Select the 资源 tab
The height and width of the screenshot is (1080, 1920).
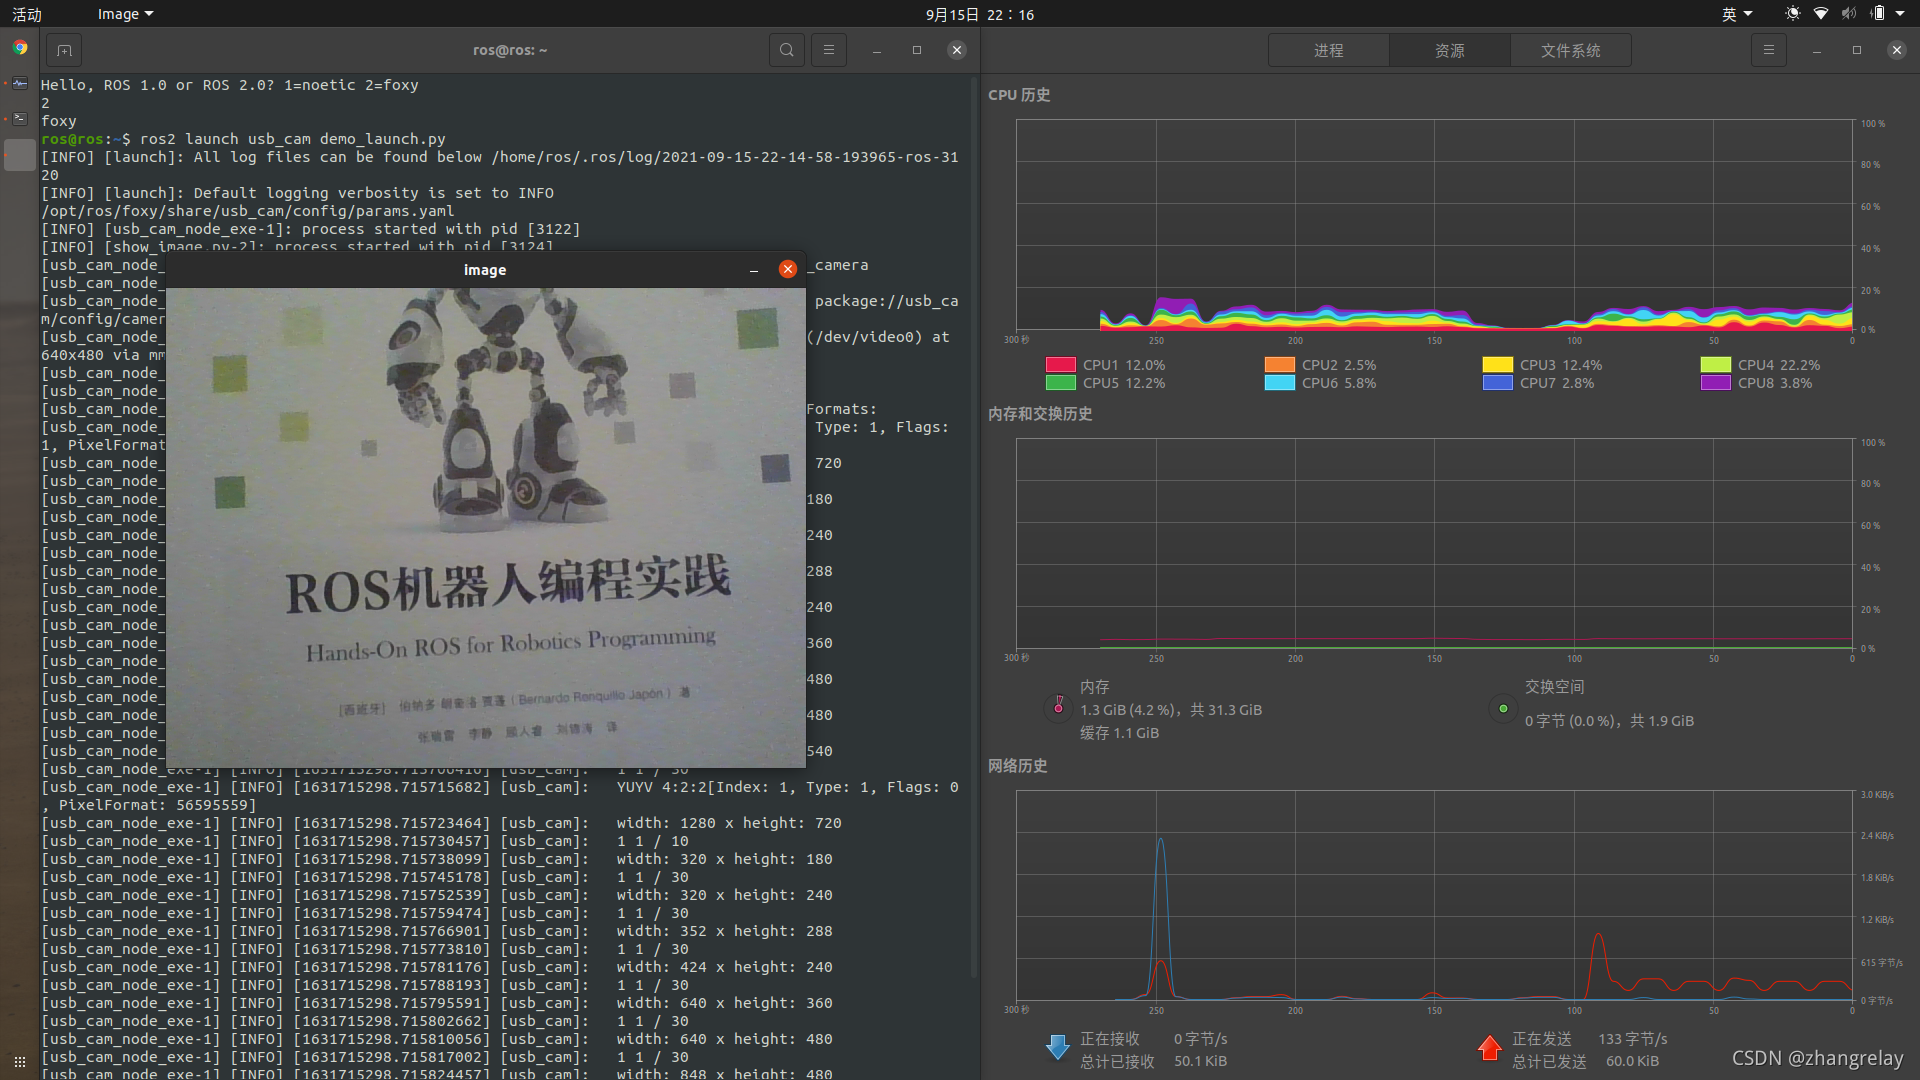click(x=1449, y=50)
